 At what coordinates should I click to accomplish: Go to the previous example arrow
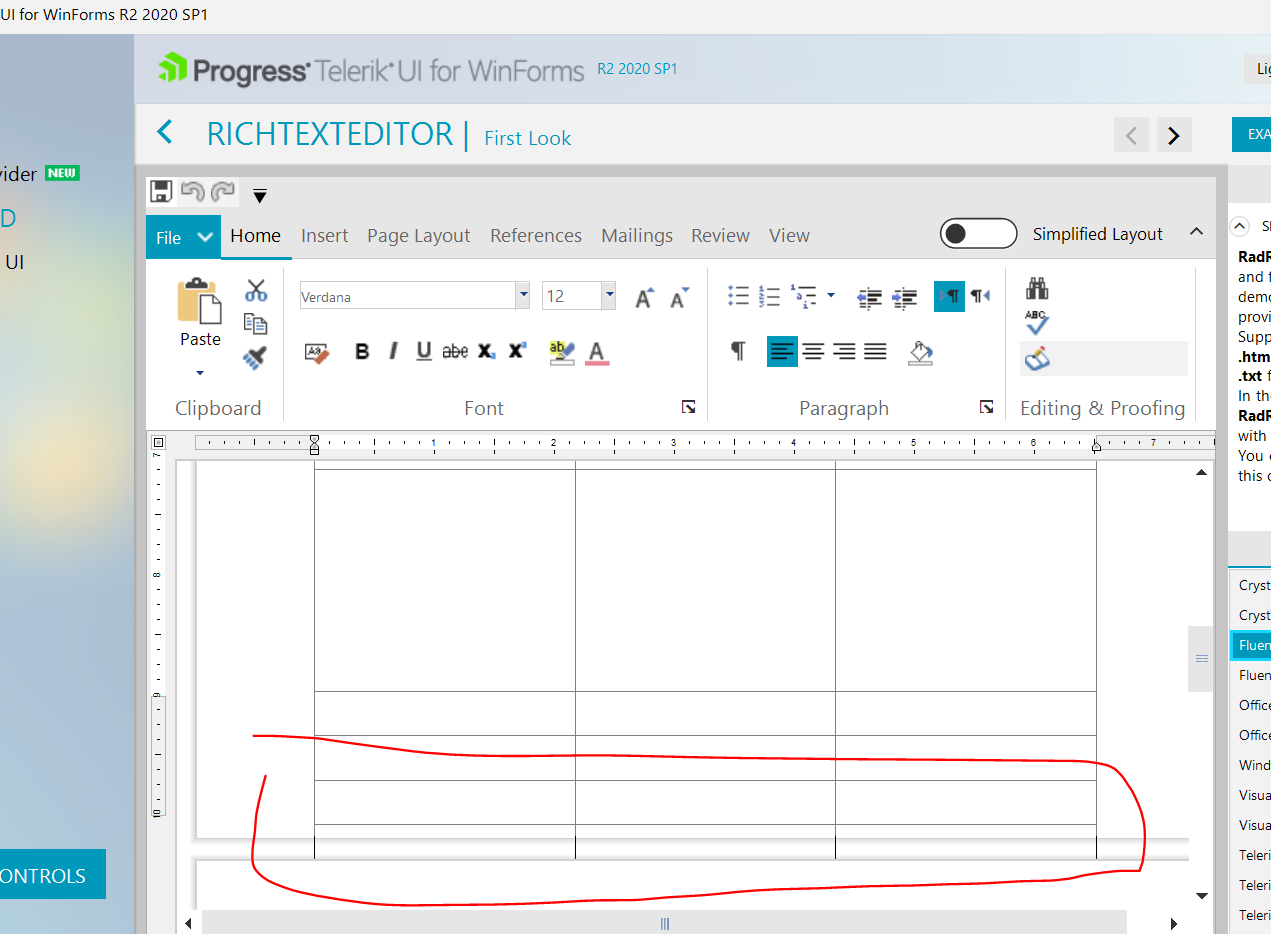[1131, 135]
